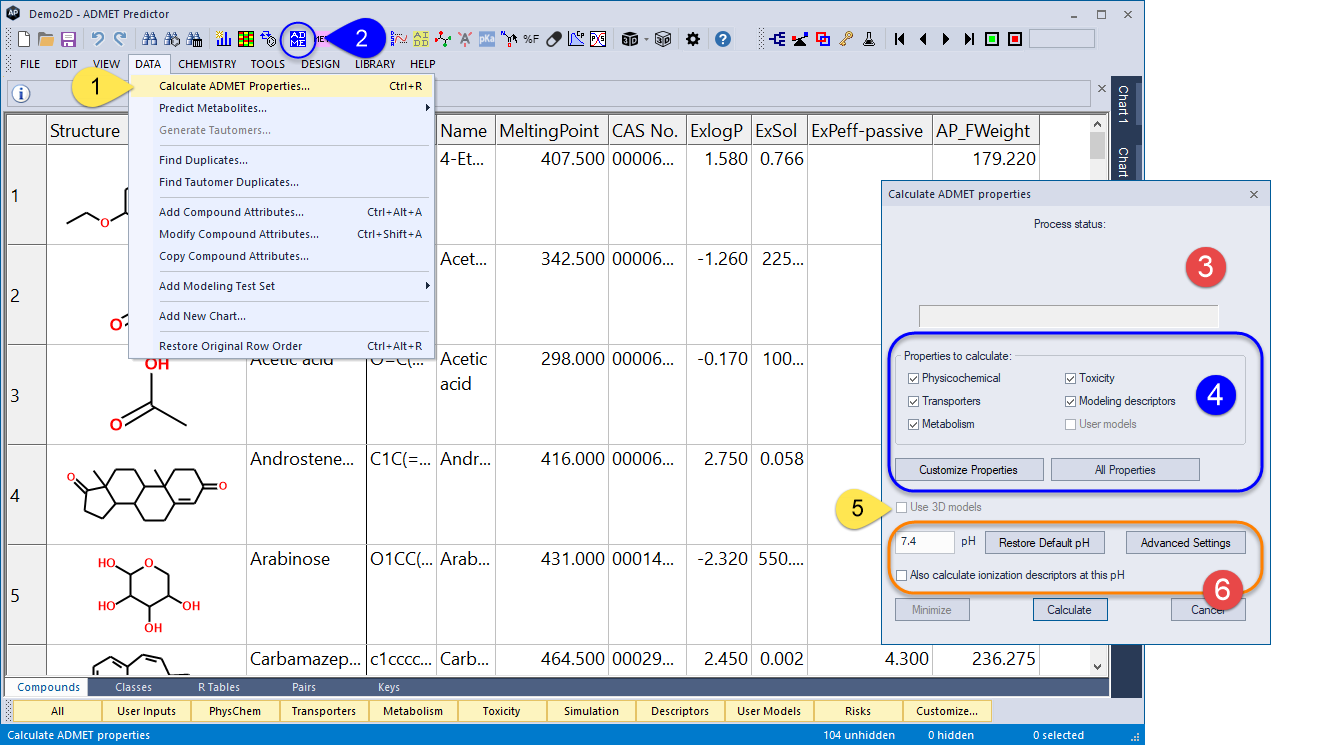This screenshot has height=745, width=1320.
Task: Click the AIDD toolbar icon
Action: pyautogui.click(x=421, y=39)
